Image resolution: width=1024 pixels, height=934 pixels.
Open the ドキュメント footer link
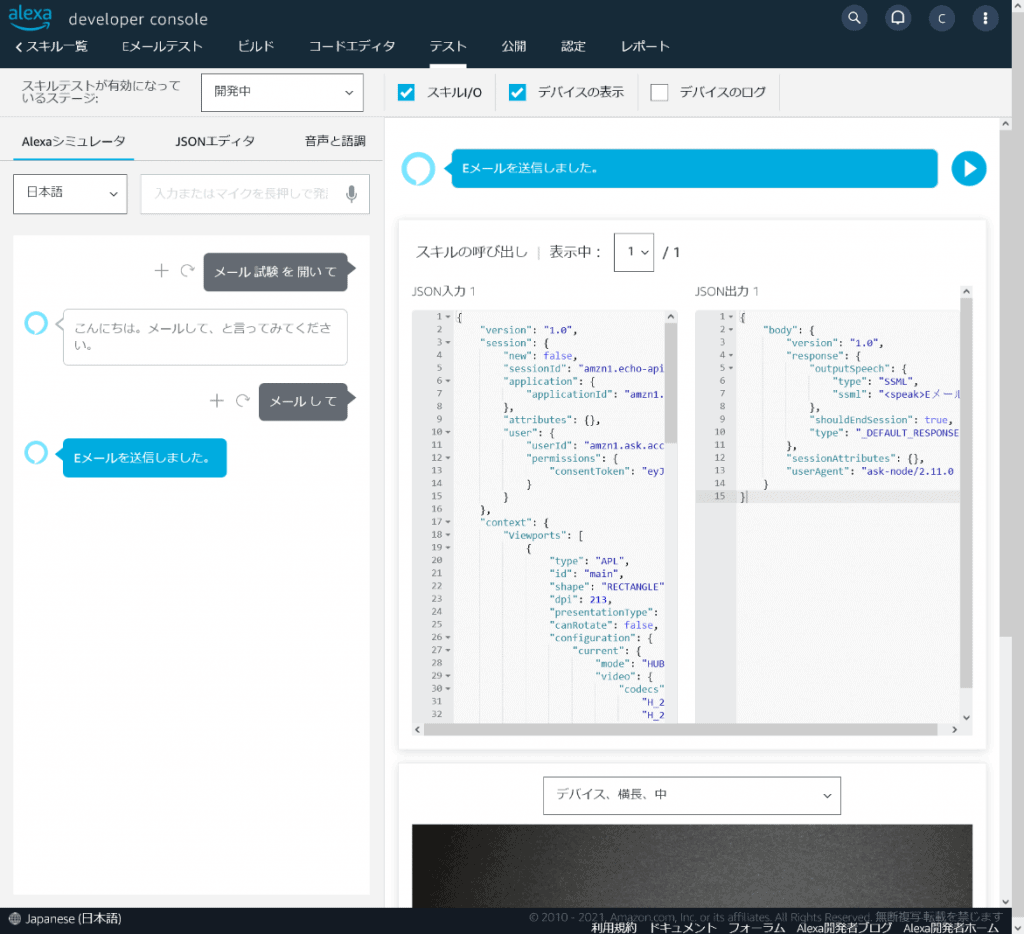click(x=682, y=927)
